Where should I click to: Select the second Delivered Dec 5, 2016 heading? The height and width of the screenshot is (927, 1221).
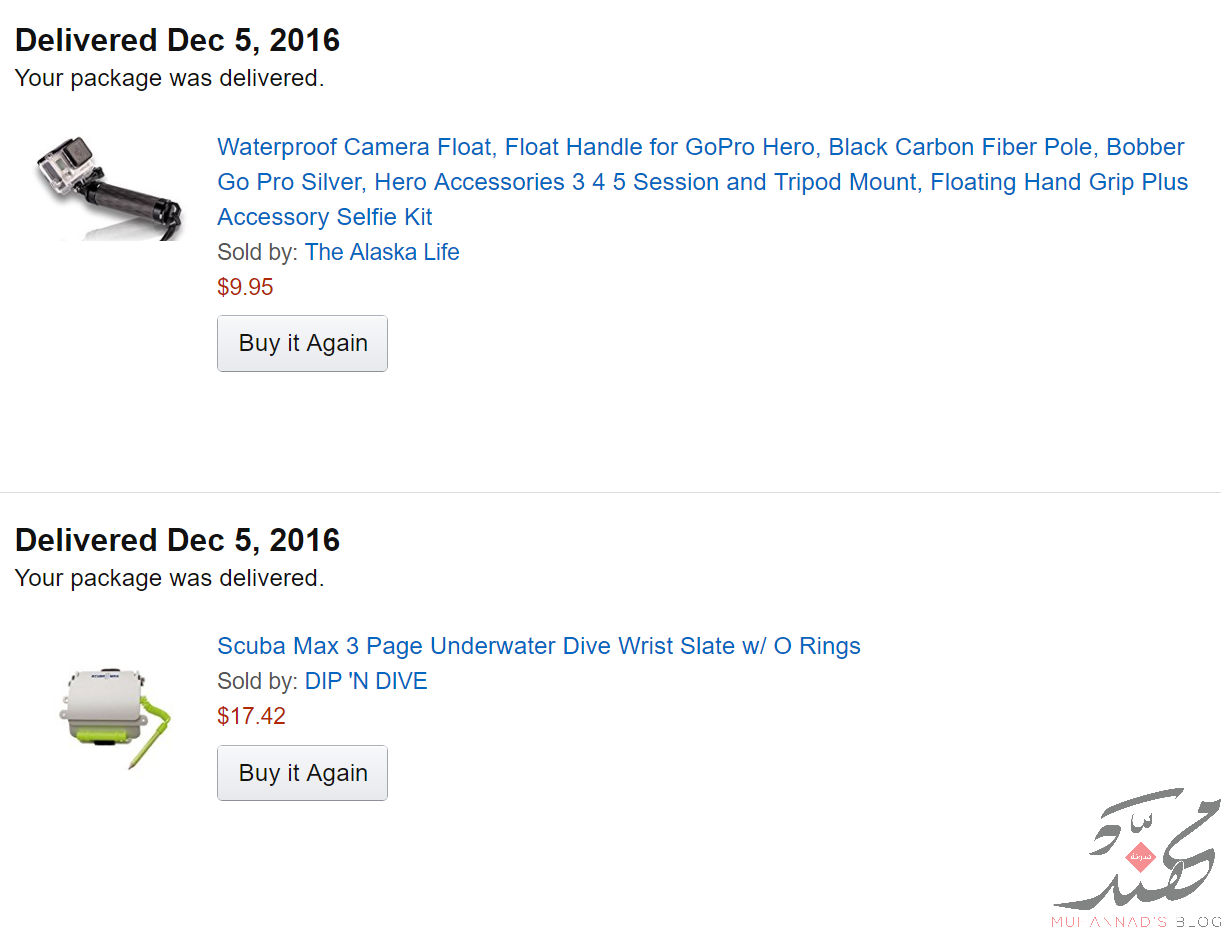click(177, 540)
